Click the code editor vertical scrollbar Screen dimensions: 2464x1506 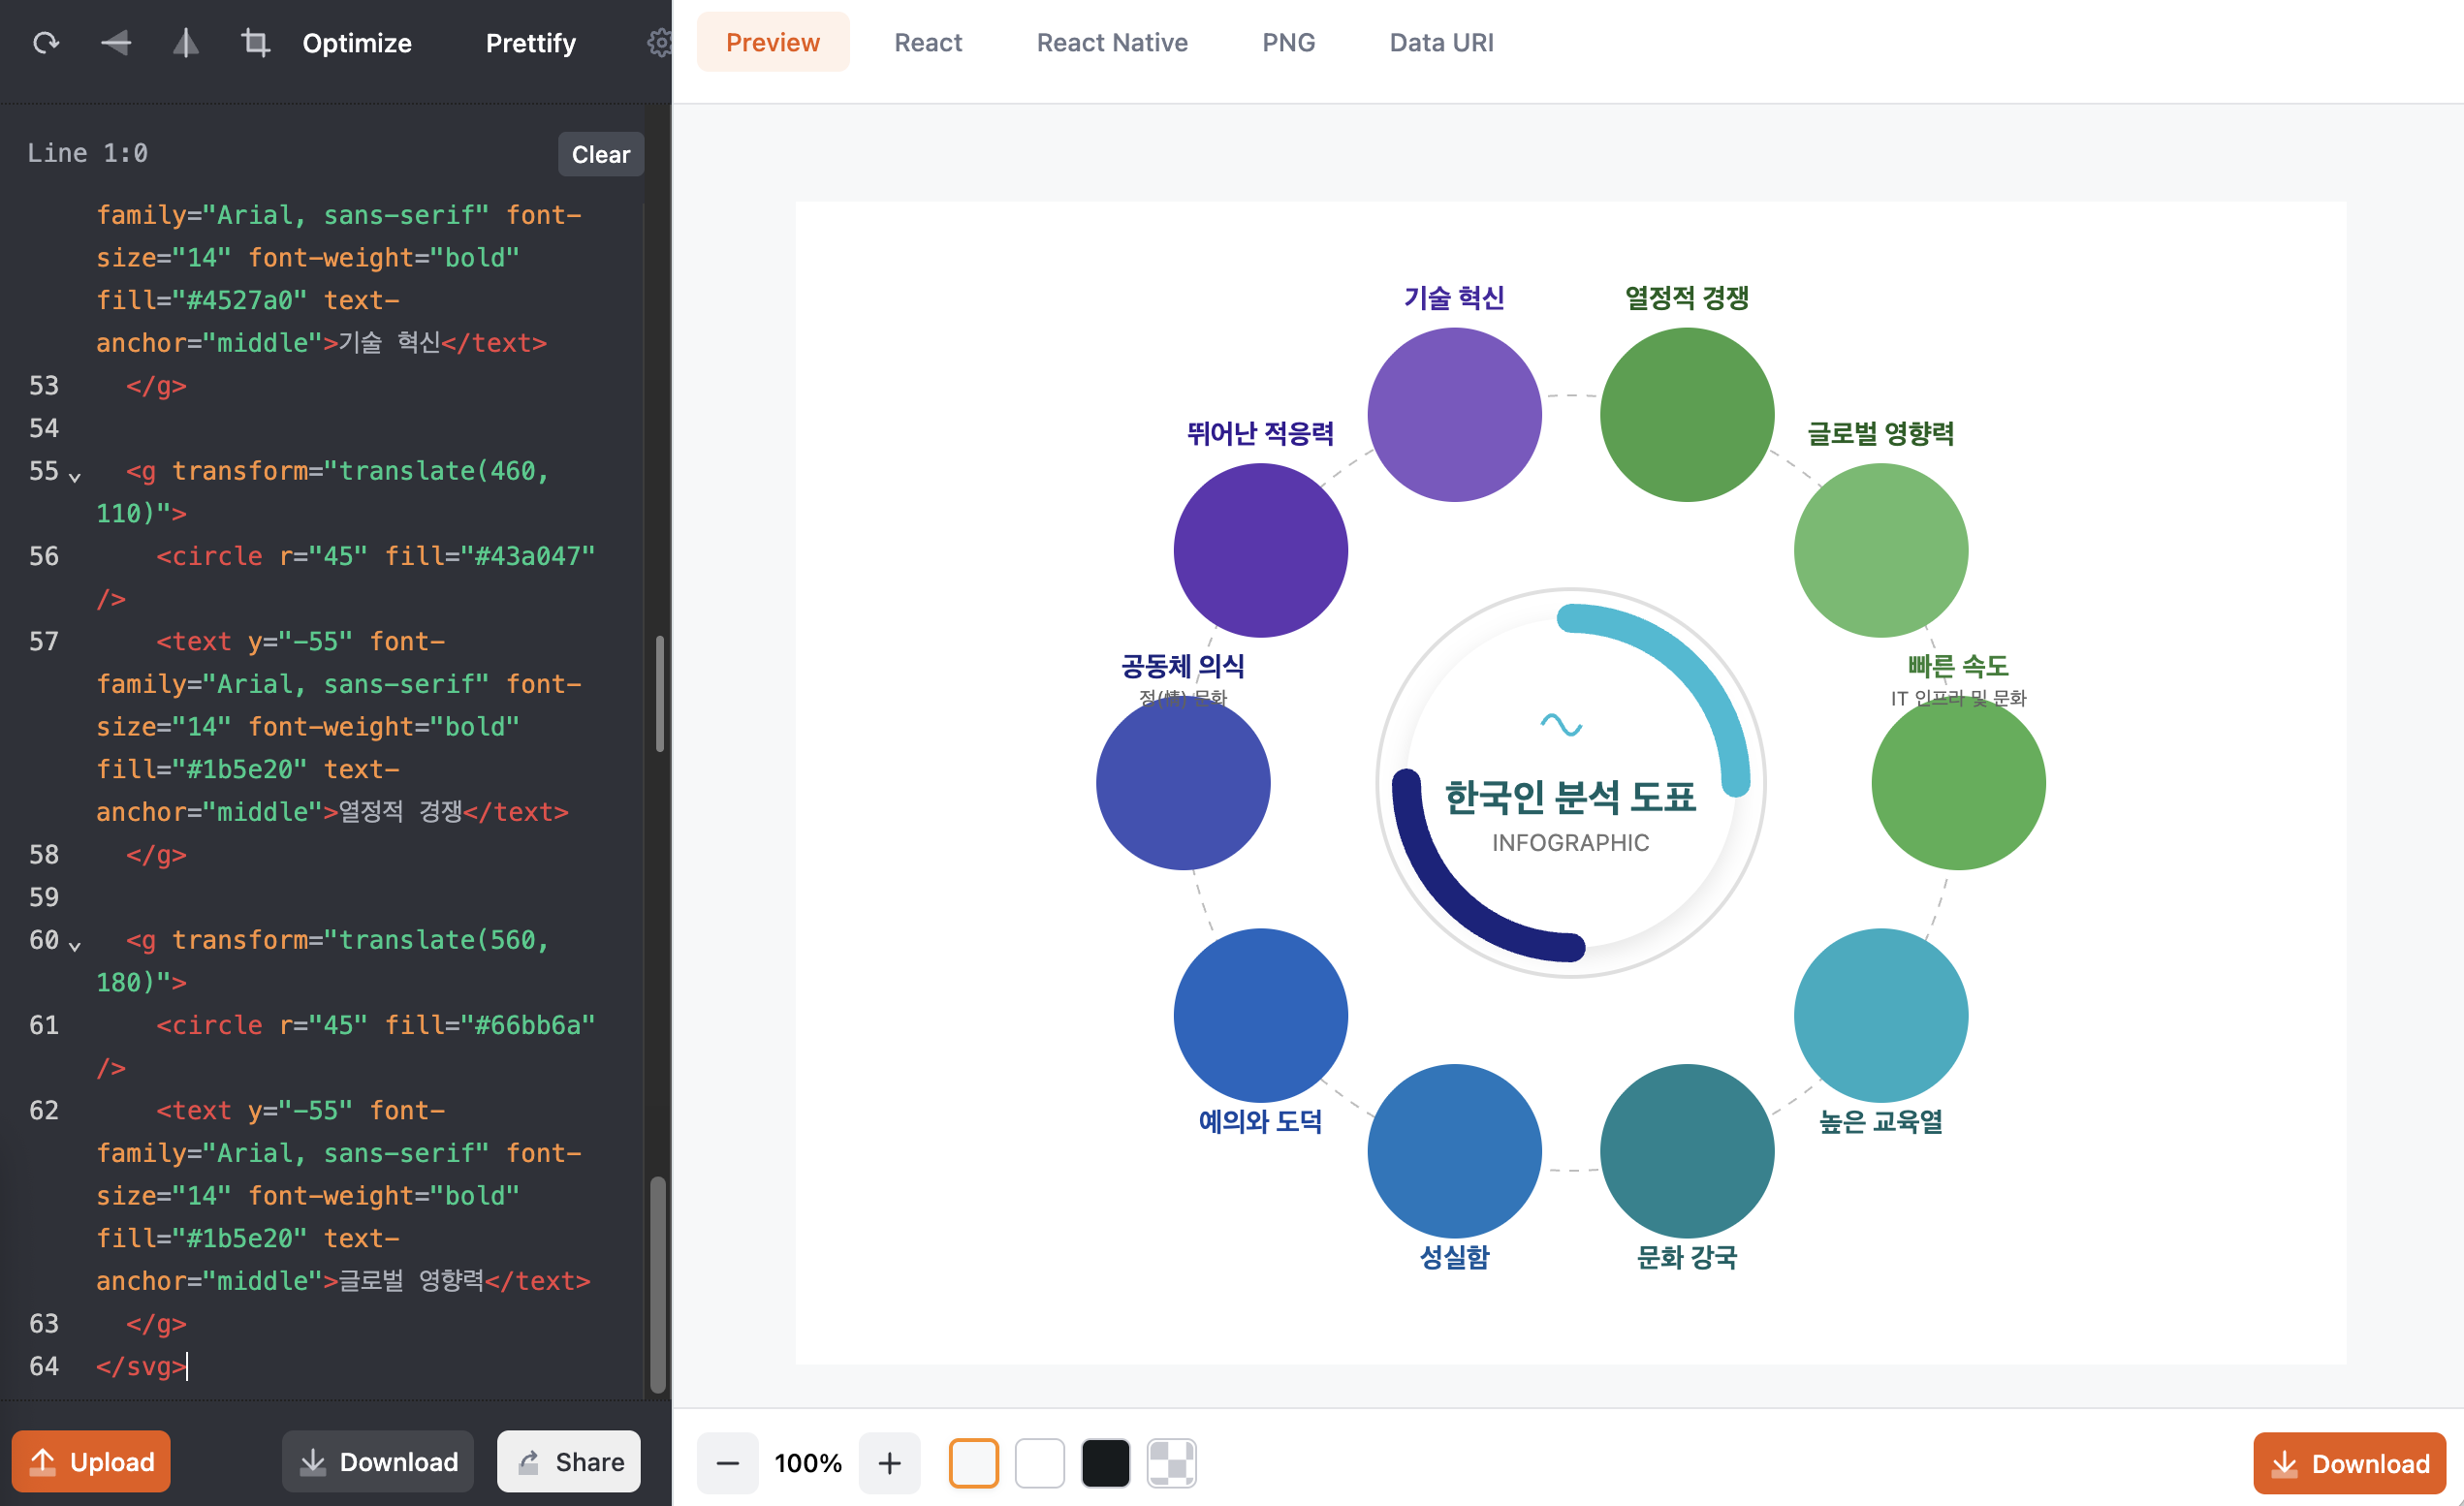[658, 1285]
